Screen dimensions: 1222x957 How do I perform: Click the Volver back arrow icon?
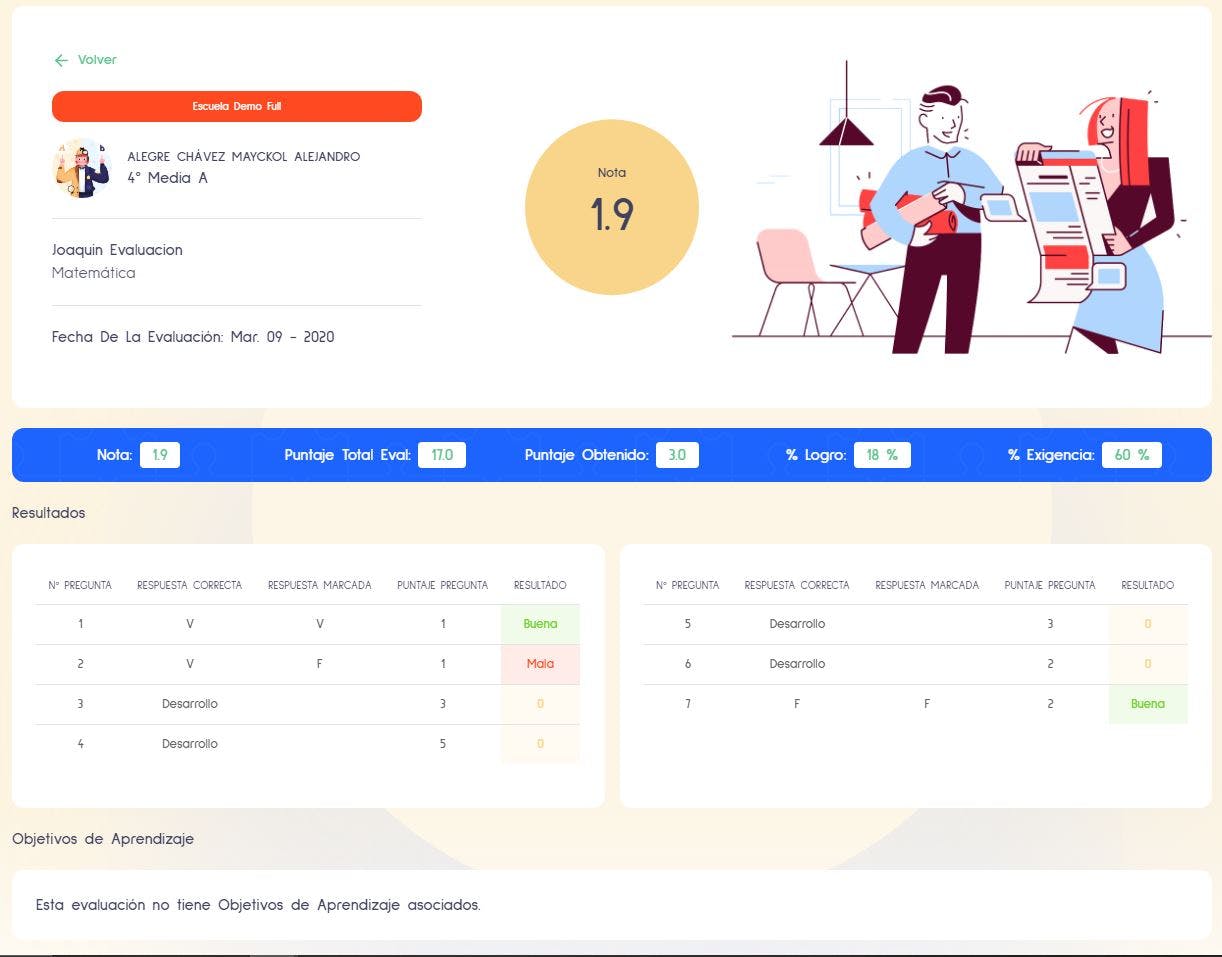[x=61, y=60]
